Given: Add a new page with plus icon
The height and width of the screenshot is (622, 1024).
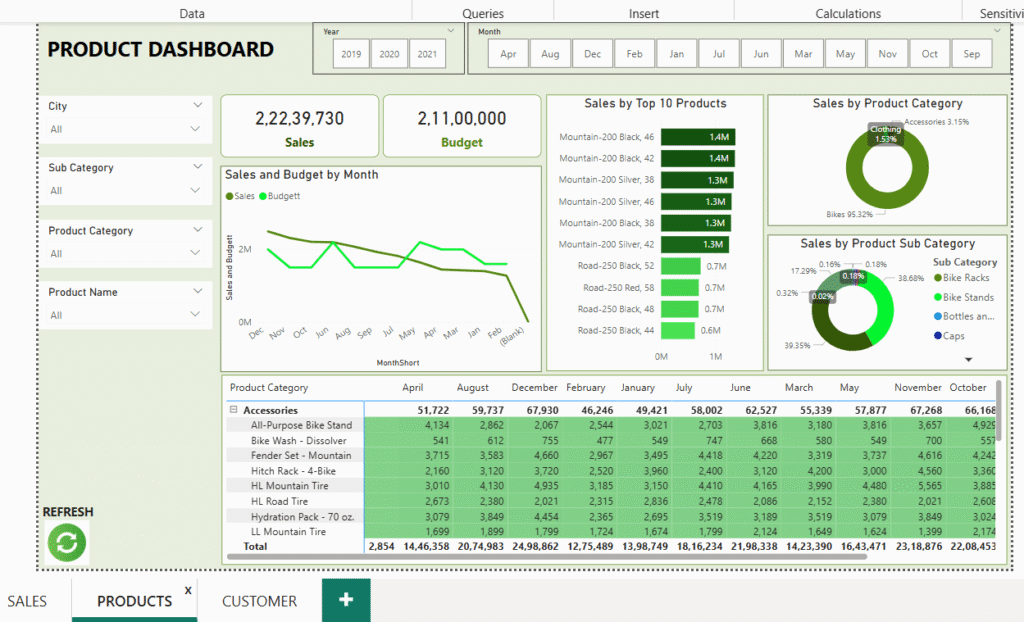Looking at the screenshot, I should tap(346, 600).
